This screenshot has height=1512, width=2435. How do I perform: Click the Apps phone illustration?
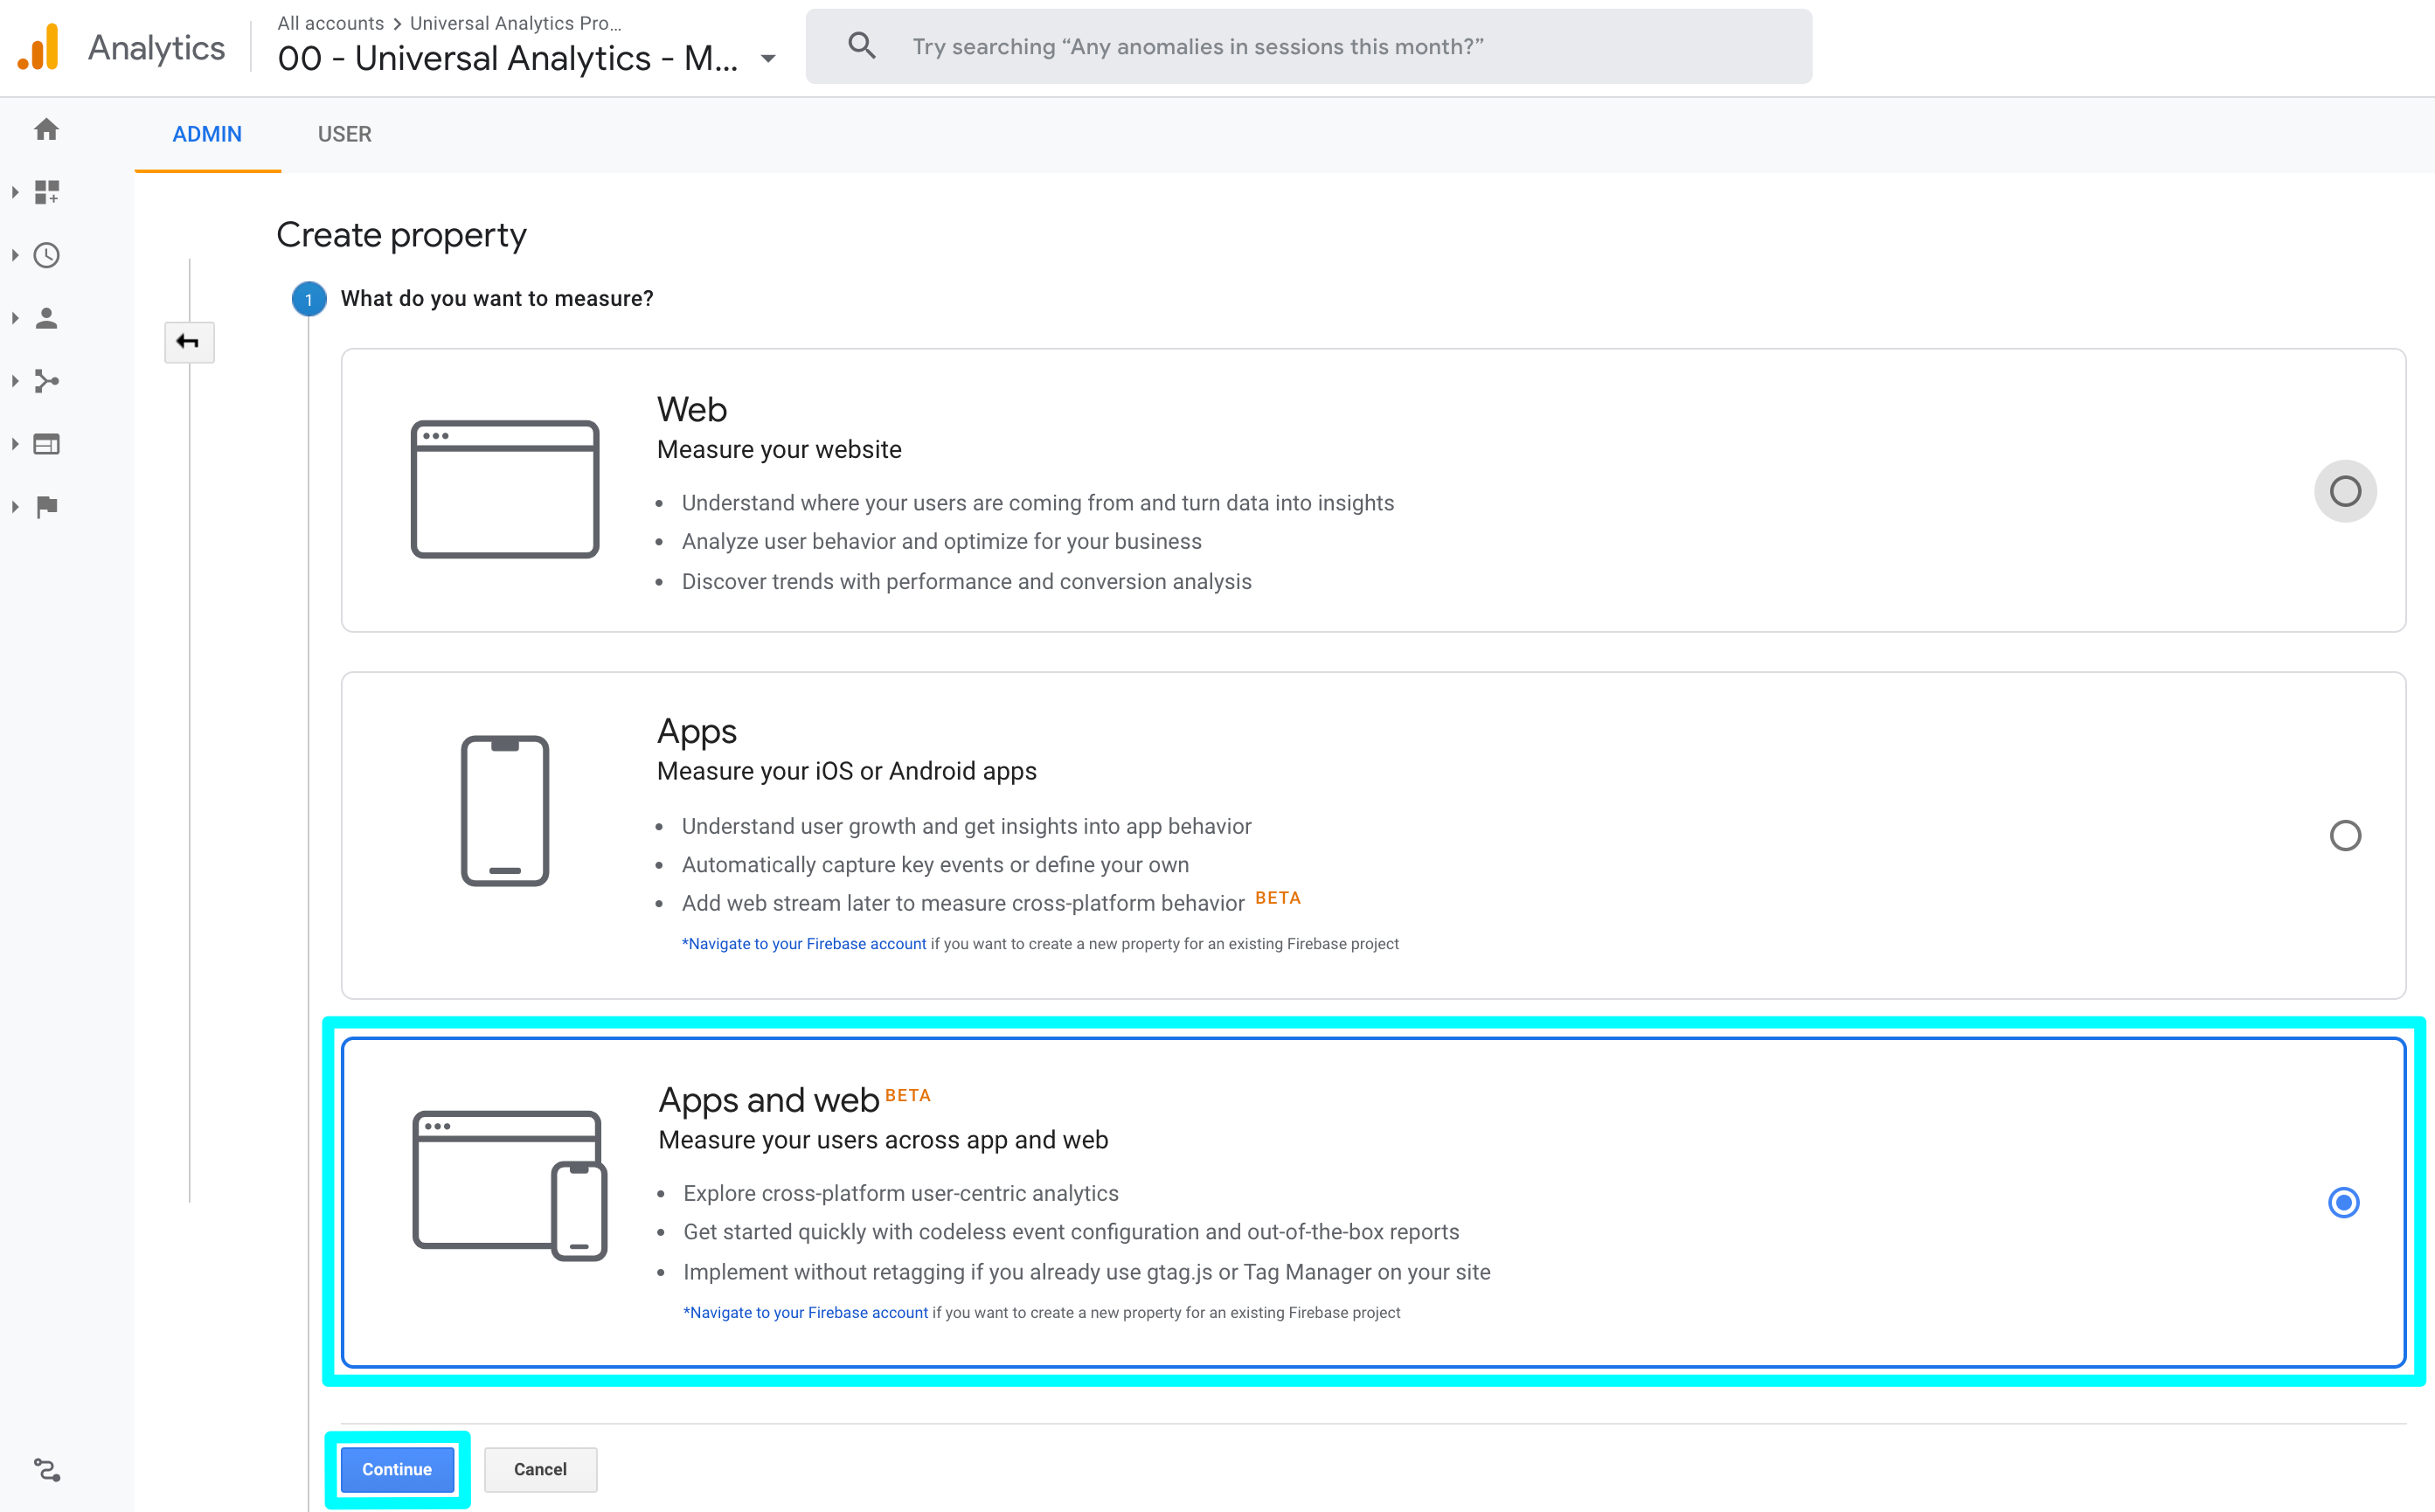(505, 811)
